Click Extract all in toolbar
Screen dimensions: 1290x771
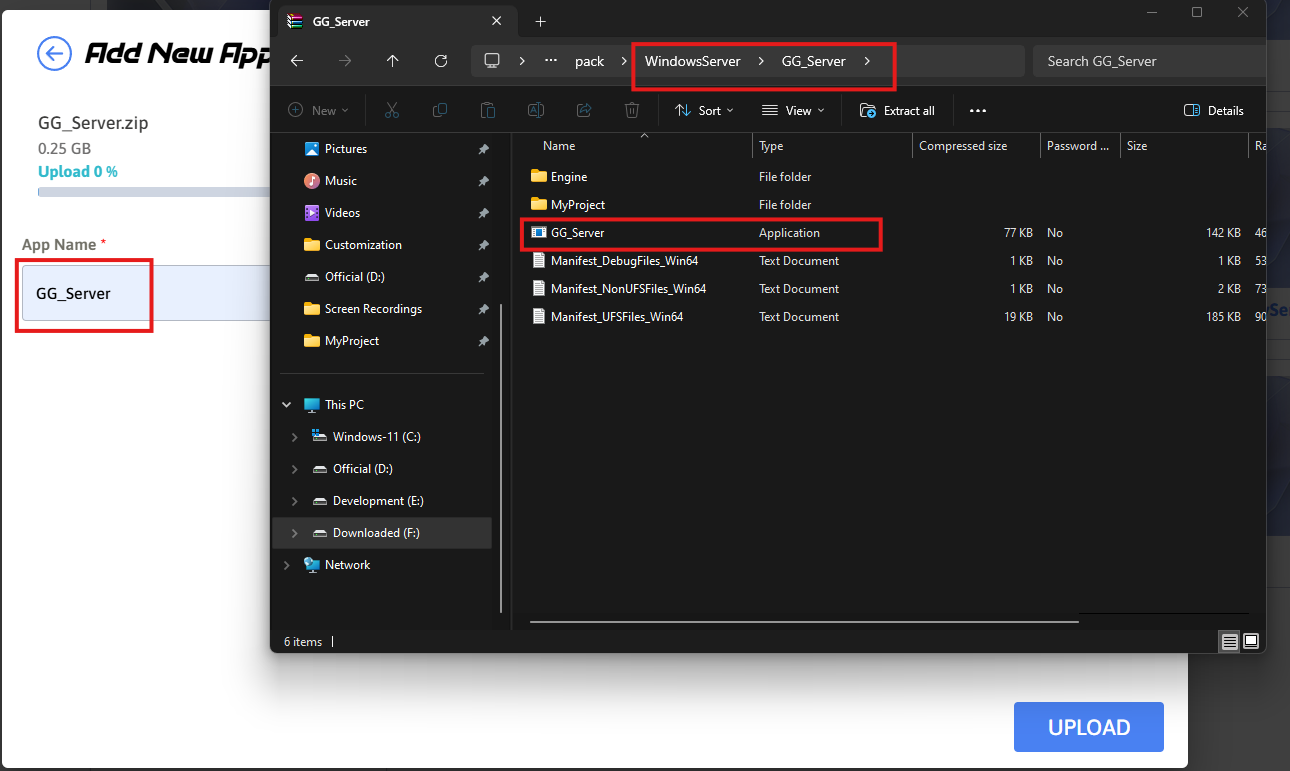click(897, 110)
